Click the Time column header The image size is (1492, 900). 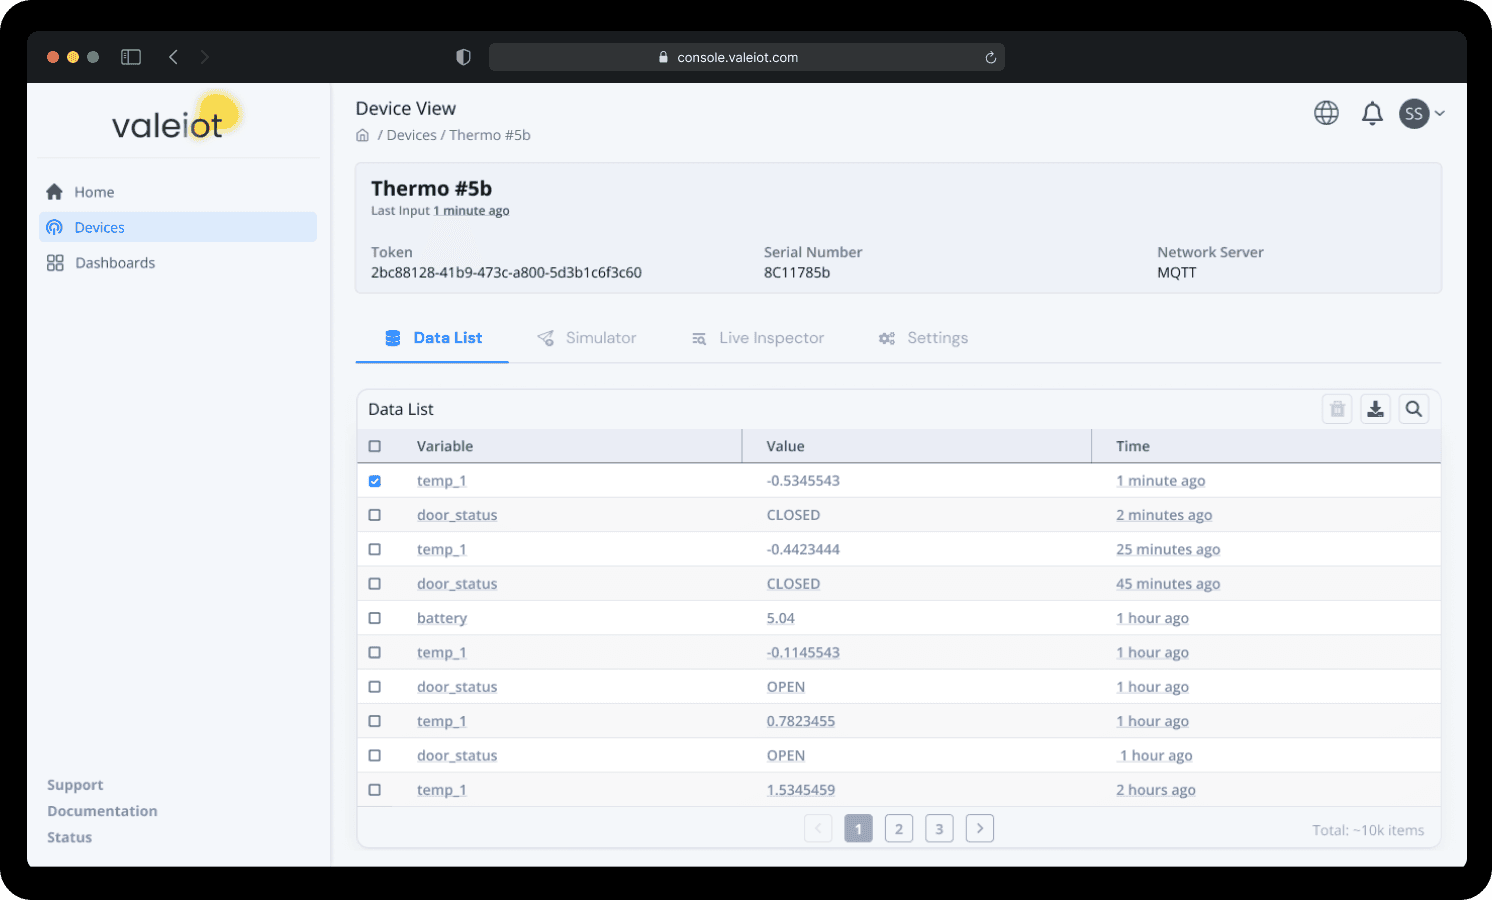click(1133, 446)
